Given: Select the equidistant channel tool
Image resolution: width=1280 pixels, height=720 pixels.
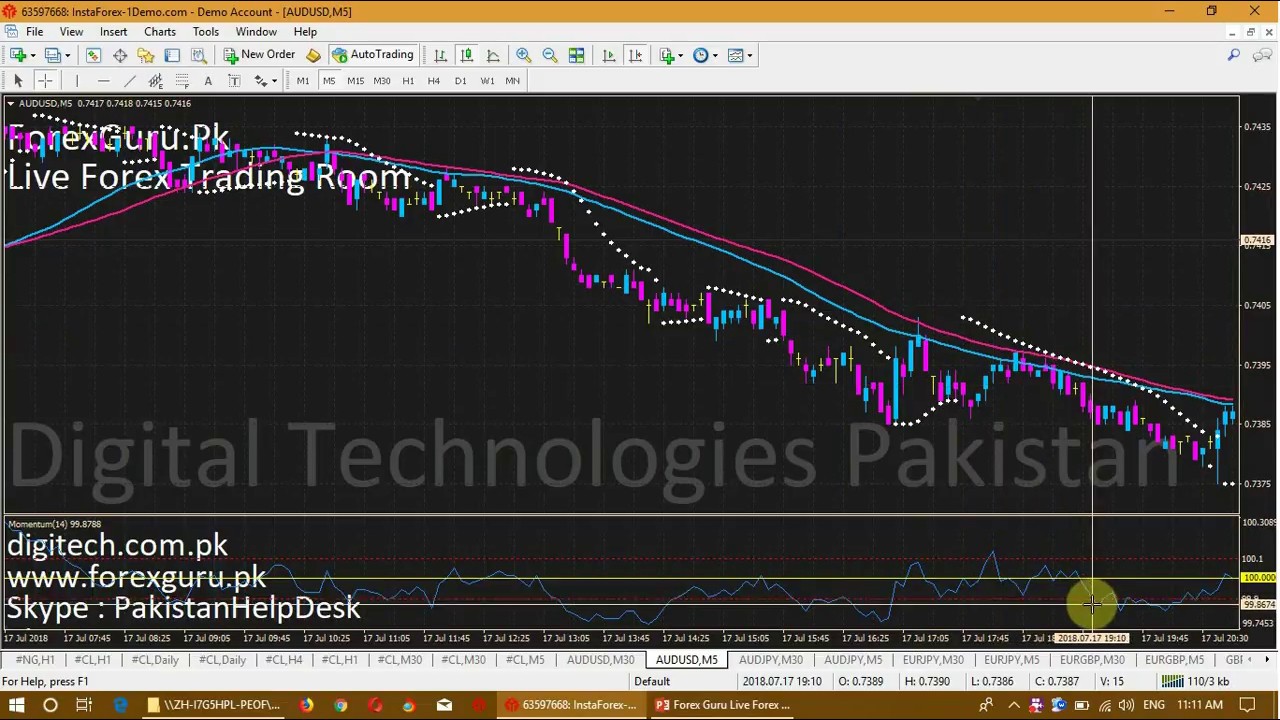Looking at the screenshot, I should click(155, 80).
